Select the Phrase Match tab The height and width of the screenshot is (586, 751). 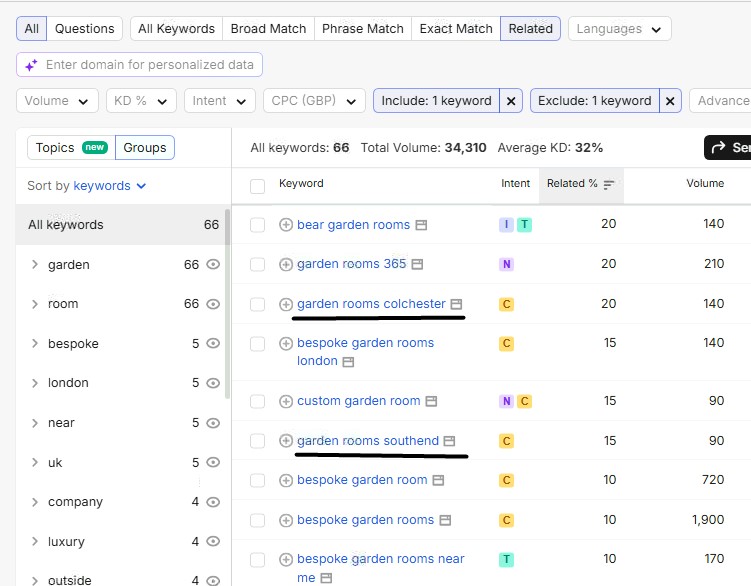(363, 29)
